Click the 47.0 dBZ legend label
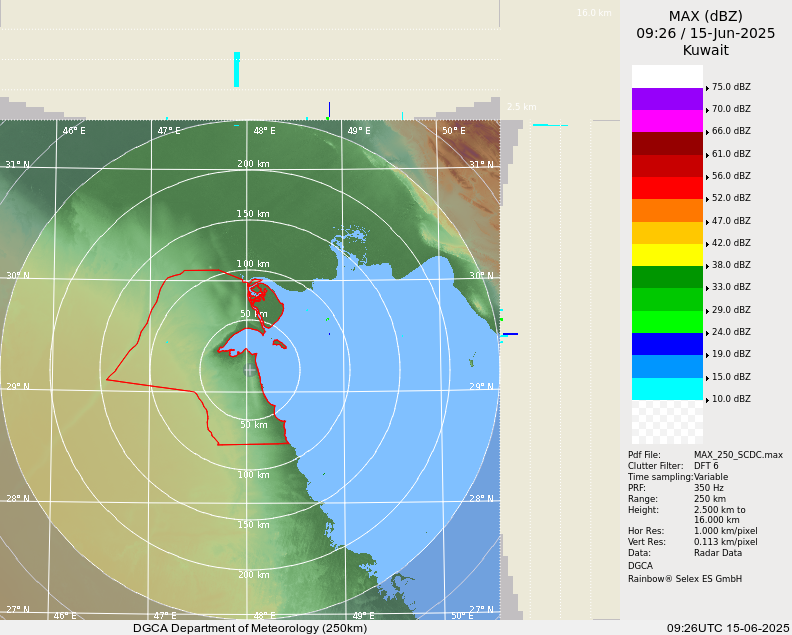Image resolution: width=792 pixels, height=635 pixels. point(731,221)
